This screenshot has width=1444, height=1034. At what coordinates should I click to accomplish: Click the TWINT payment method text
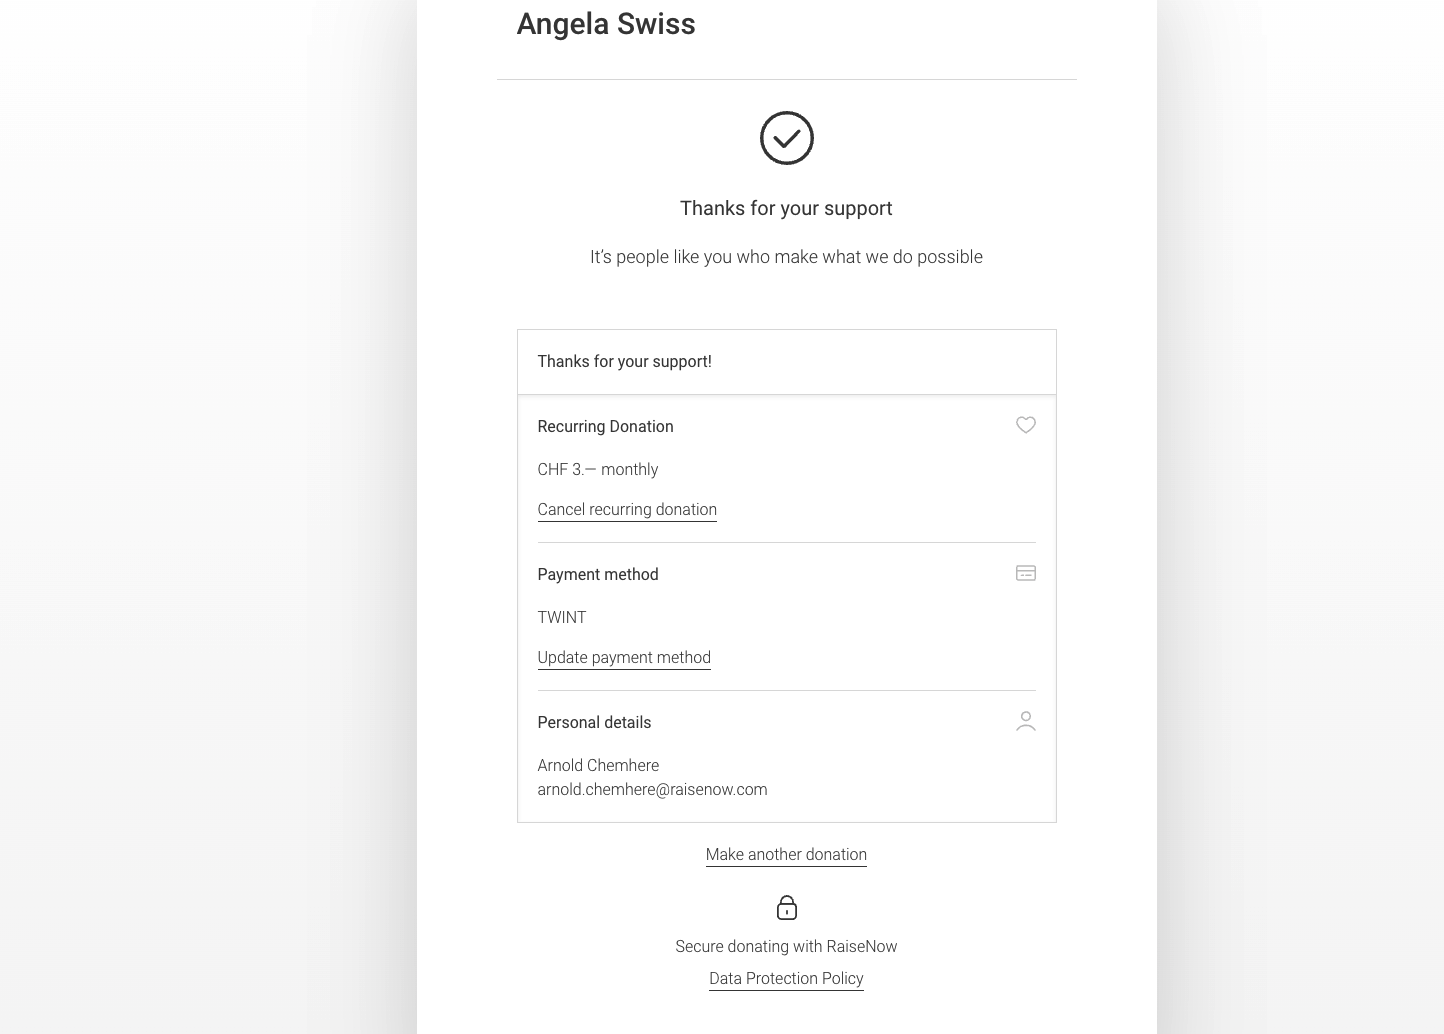coord(562,617)
